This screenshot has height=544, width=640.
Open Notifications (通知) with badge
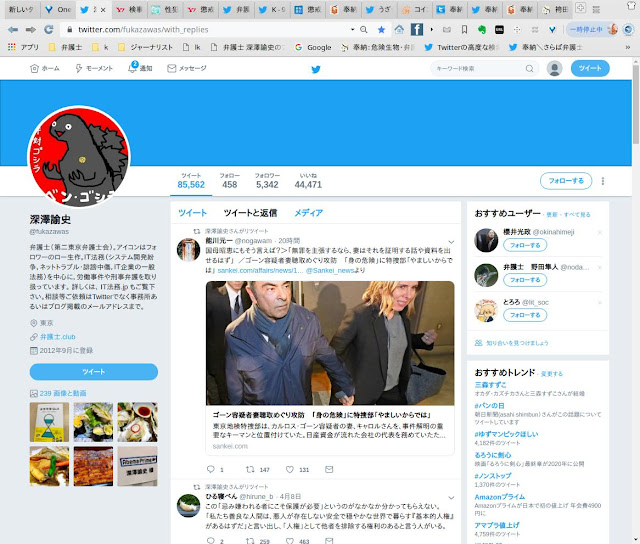click(x=140, y=68)
